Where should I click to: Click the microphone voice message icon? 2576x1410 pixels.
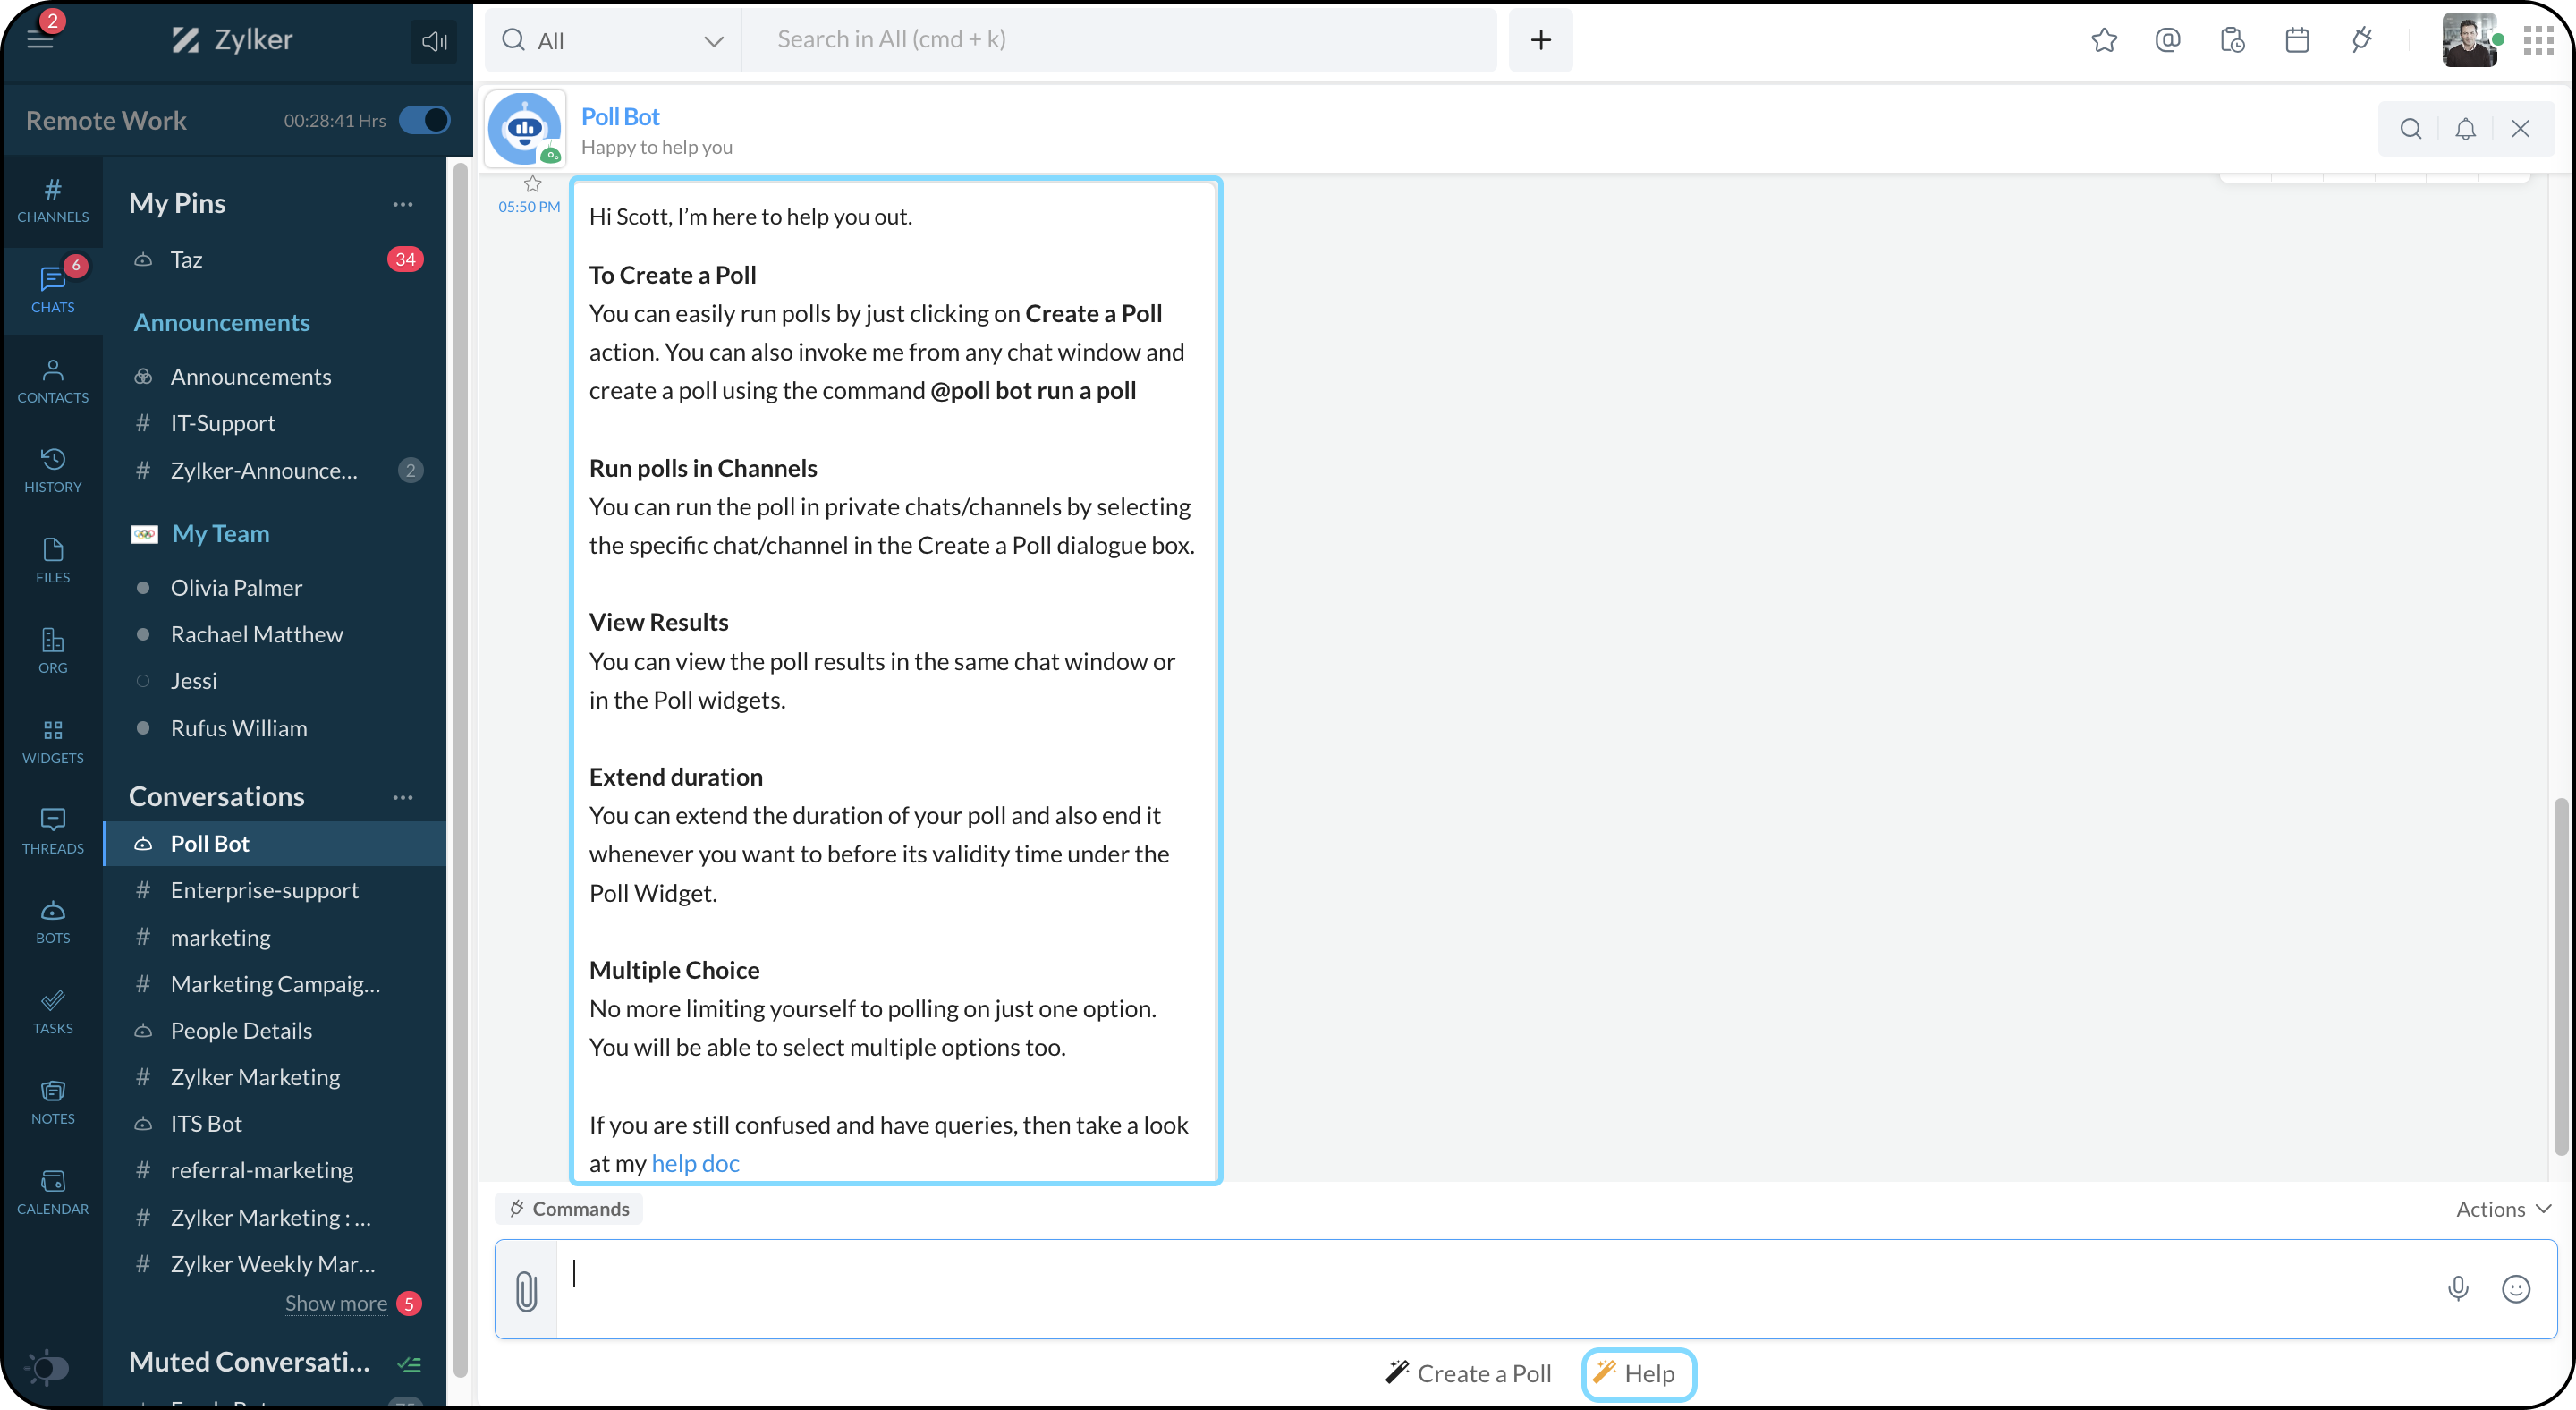click(2458, 1289)
